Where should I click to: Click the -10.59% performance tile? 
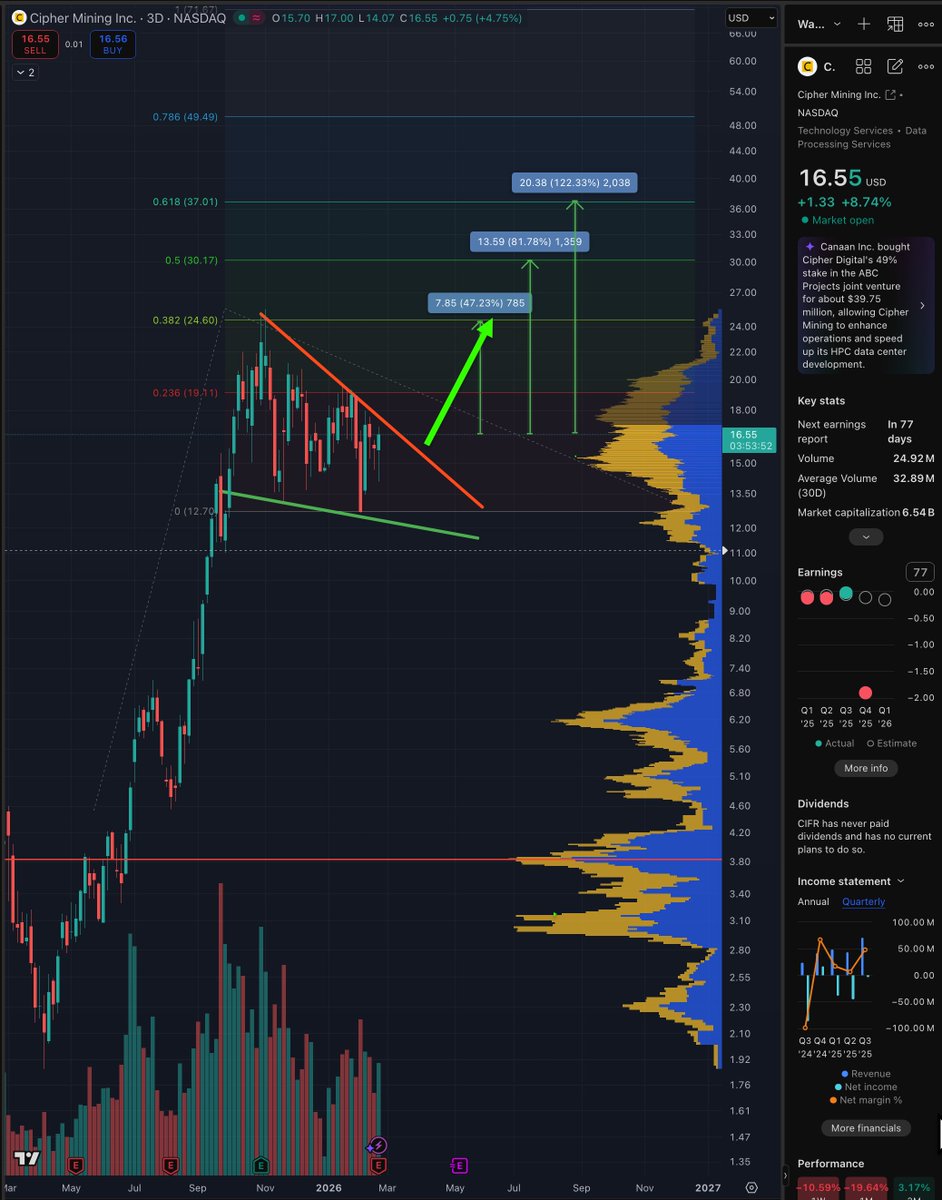(x=818, y=1189)
